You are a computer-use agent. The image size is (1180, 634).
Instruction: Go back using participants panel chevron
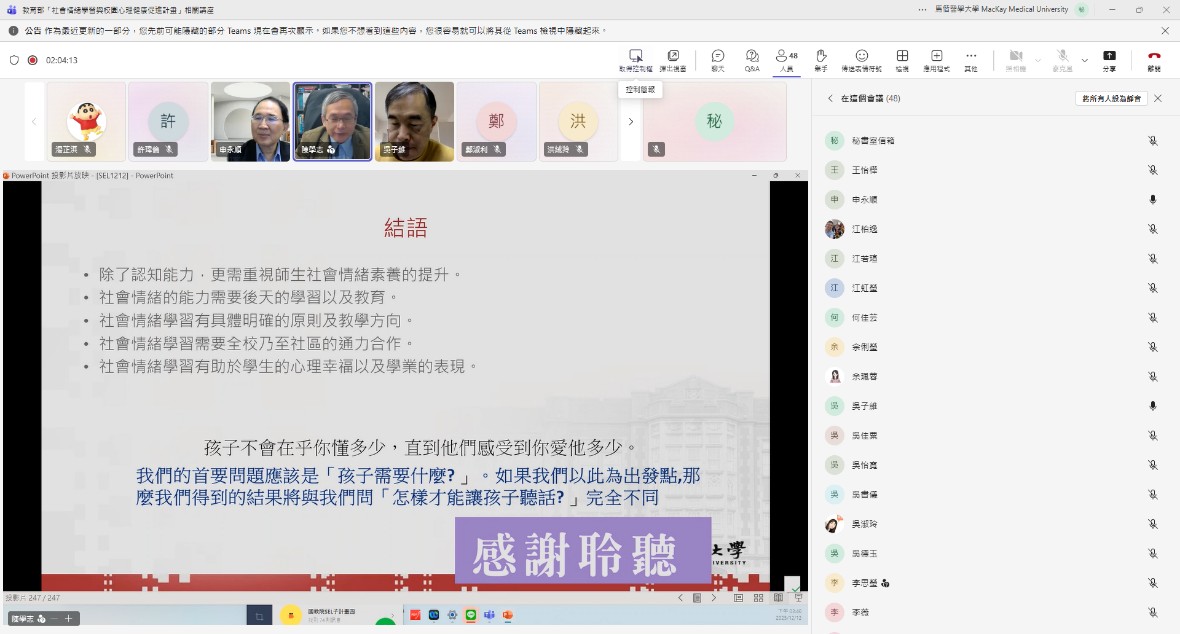pyautogui.click(x=830, y=99)
